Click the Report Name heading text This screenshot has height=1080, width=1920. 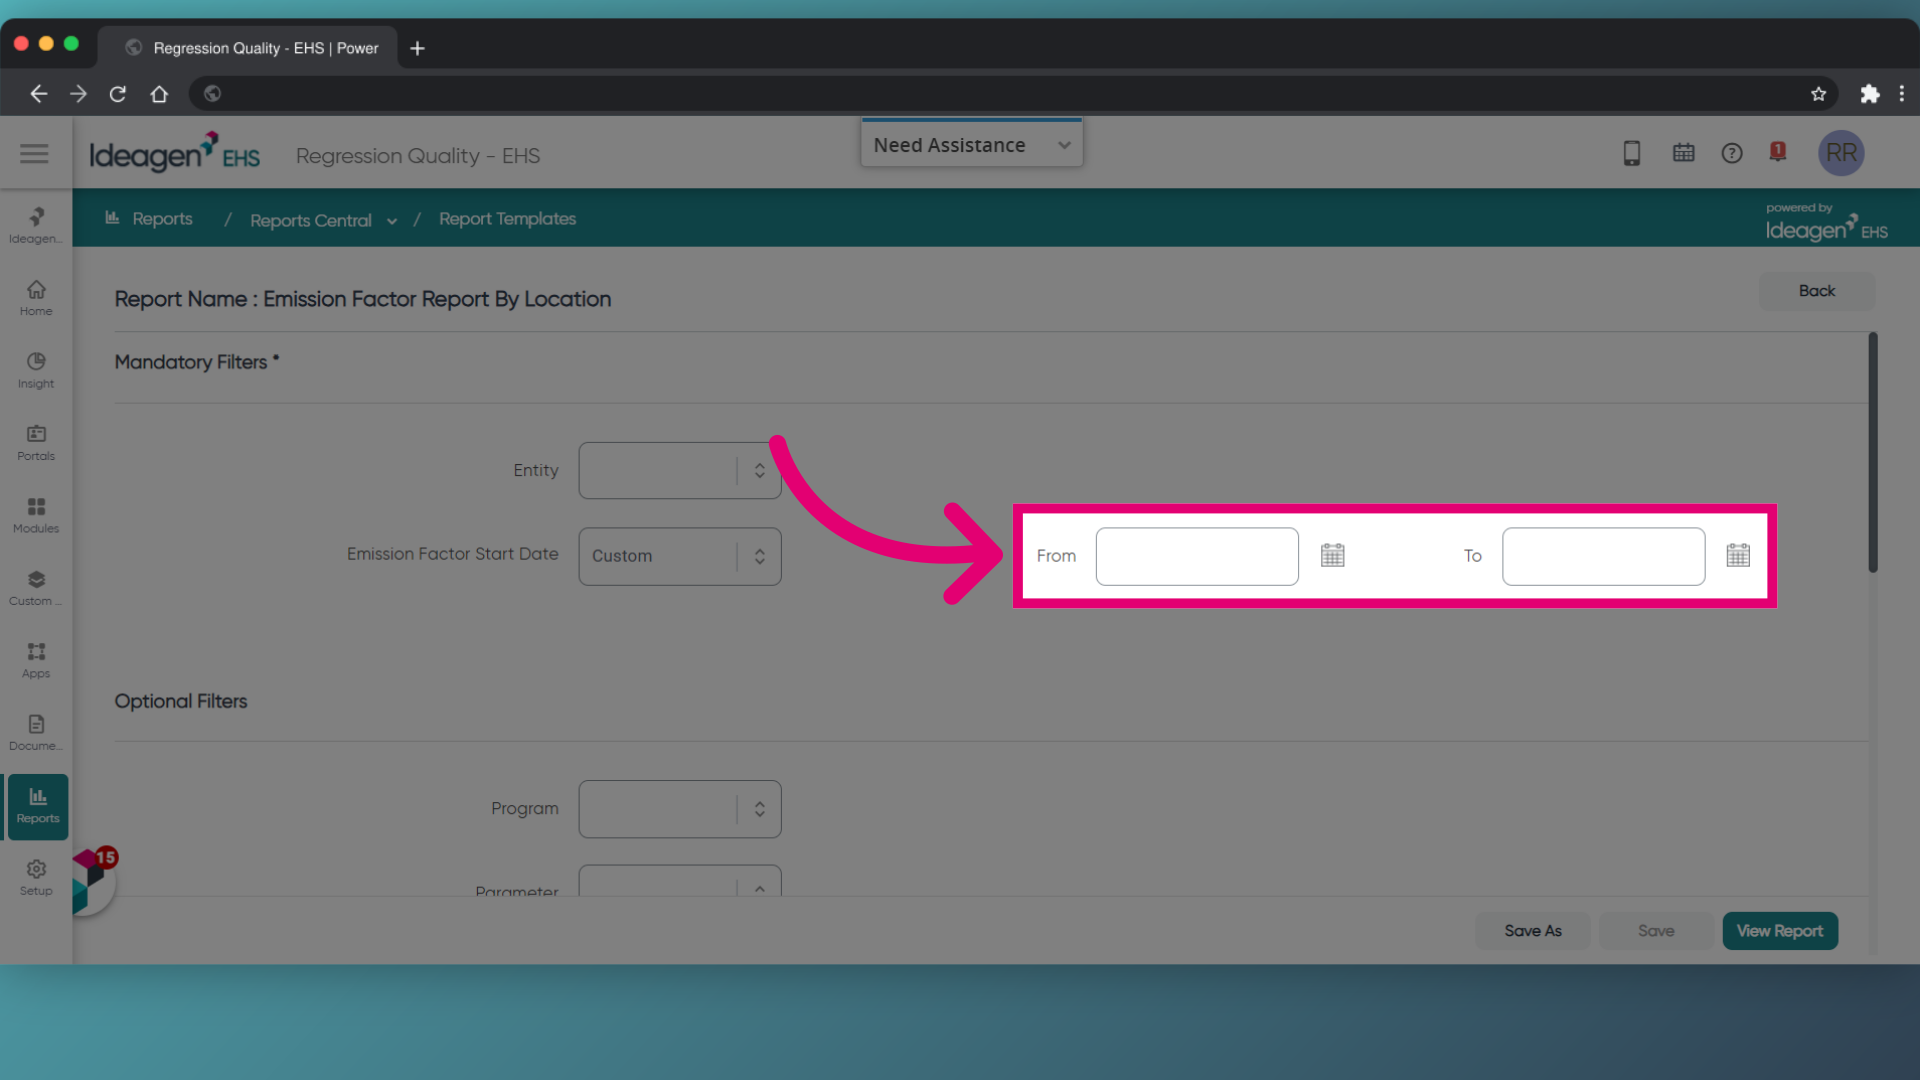362,299
